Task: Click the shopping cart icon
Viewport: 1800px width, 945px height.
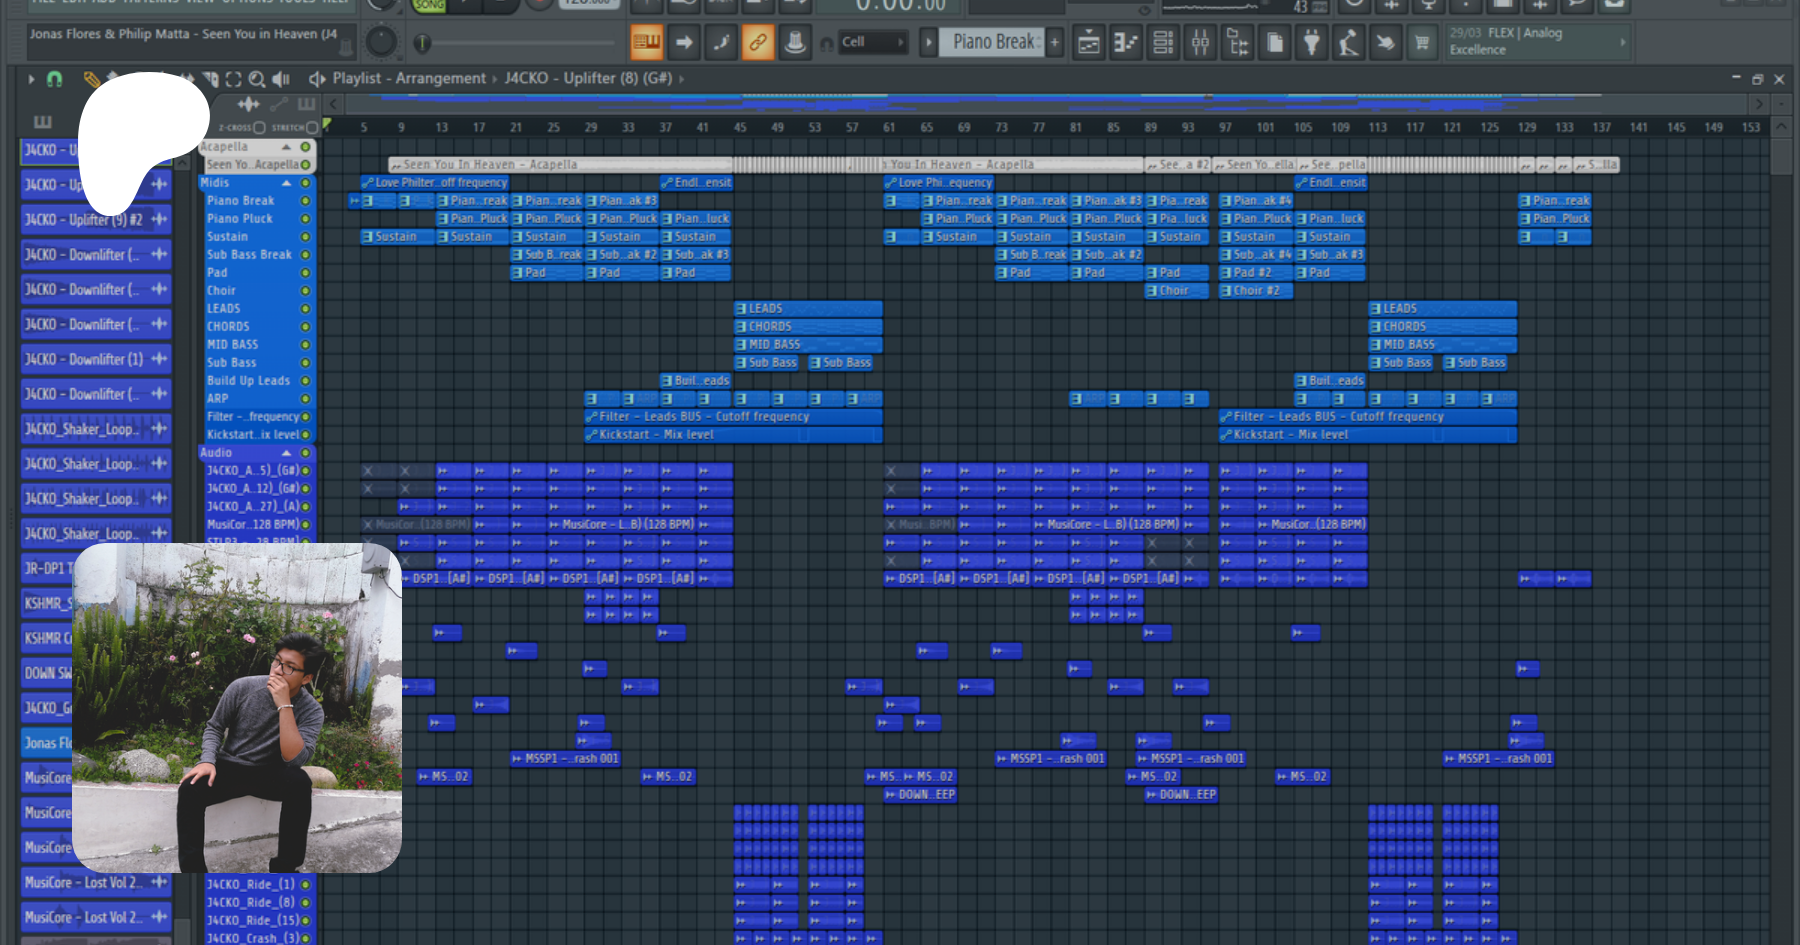Action: click(1421, 42)
